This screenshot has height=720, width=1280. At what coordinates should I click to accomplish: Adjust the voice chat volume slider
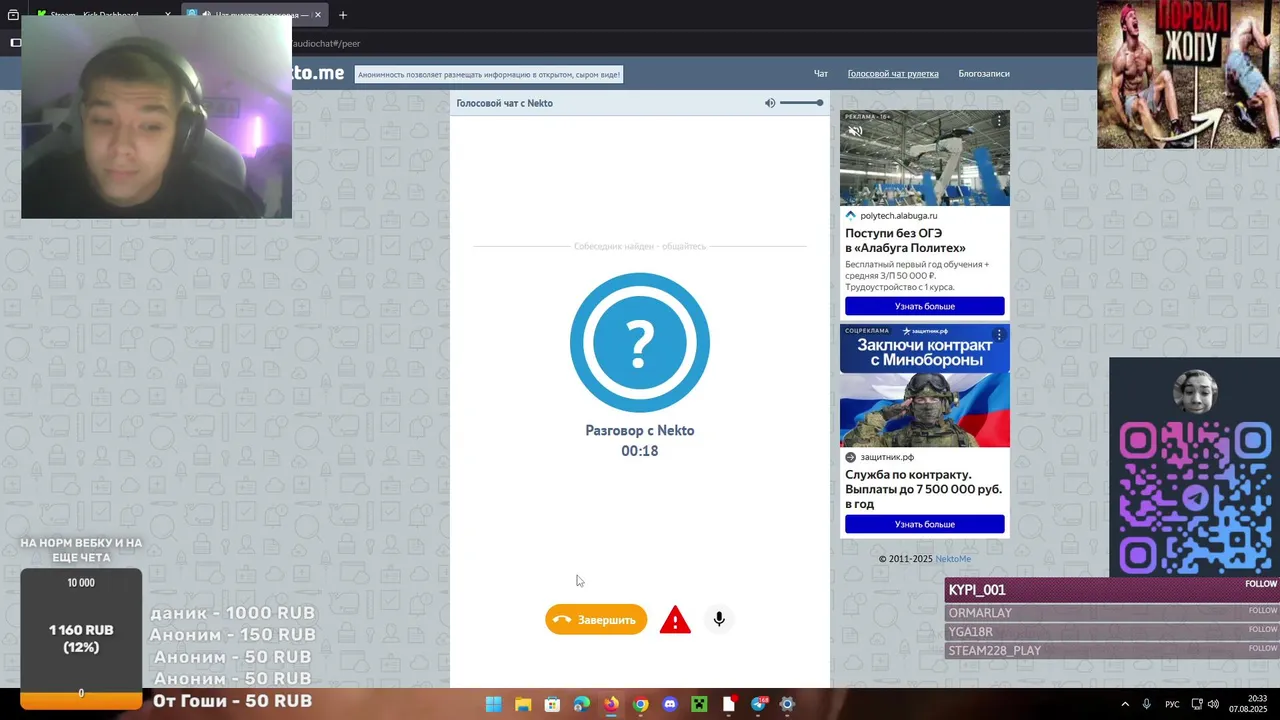pos(801,103)
